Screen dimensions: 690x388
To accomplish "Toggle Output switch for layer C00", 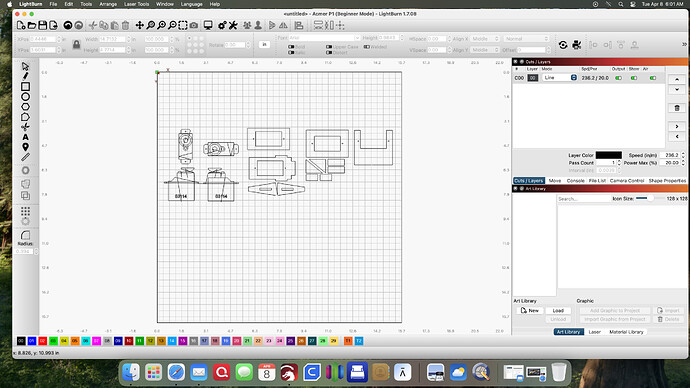I will [x=618, y=78].
